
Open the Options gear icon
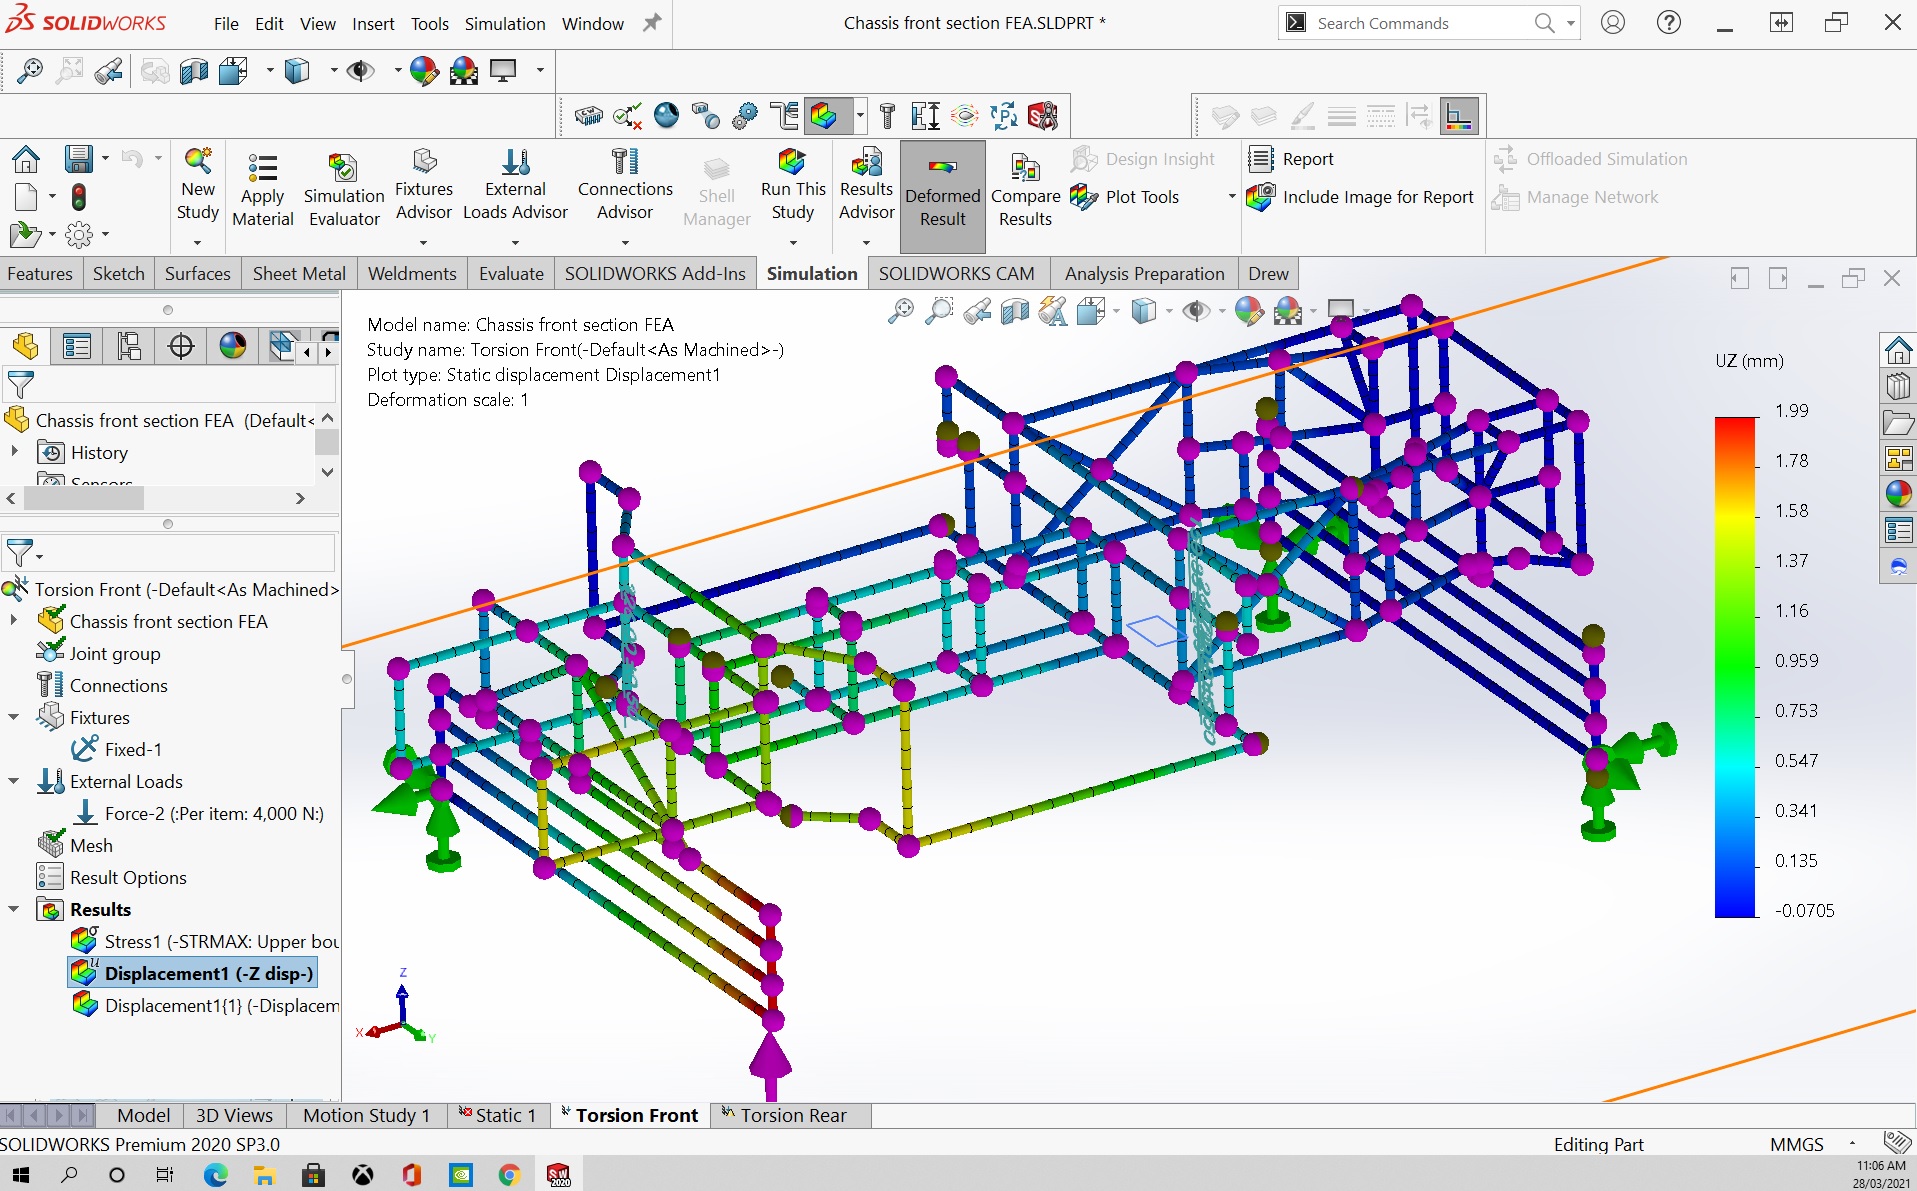(x=79, y=235)
